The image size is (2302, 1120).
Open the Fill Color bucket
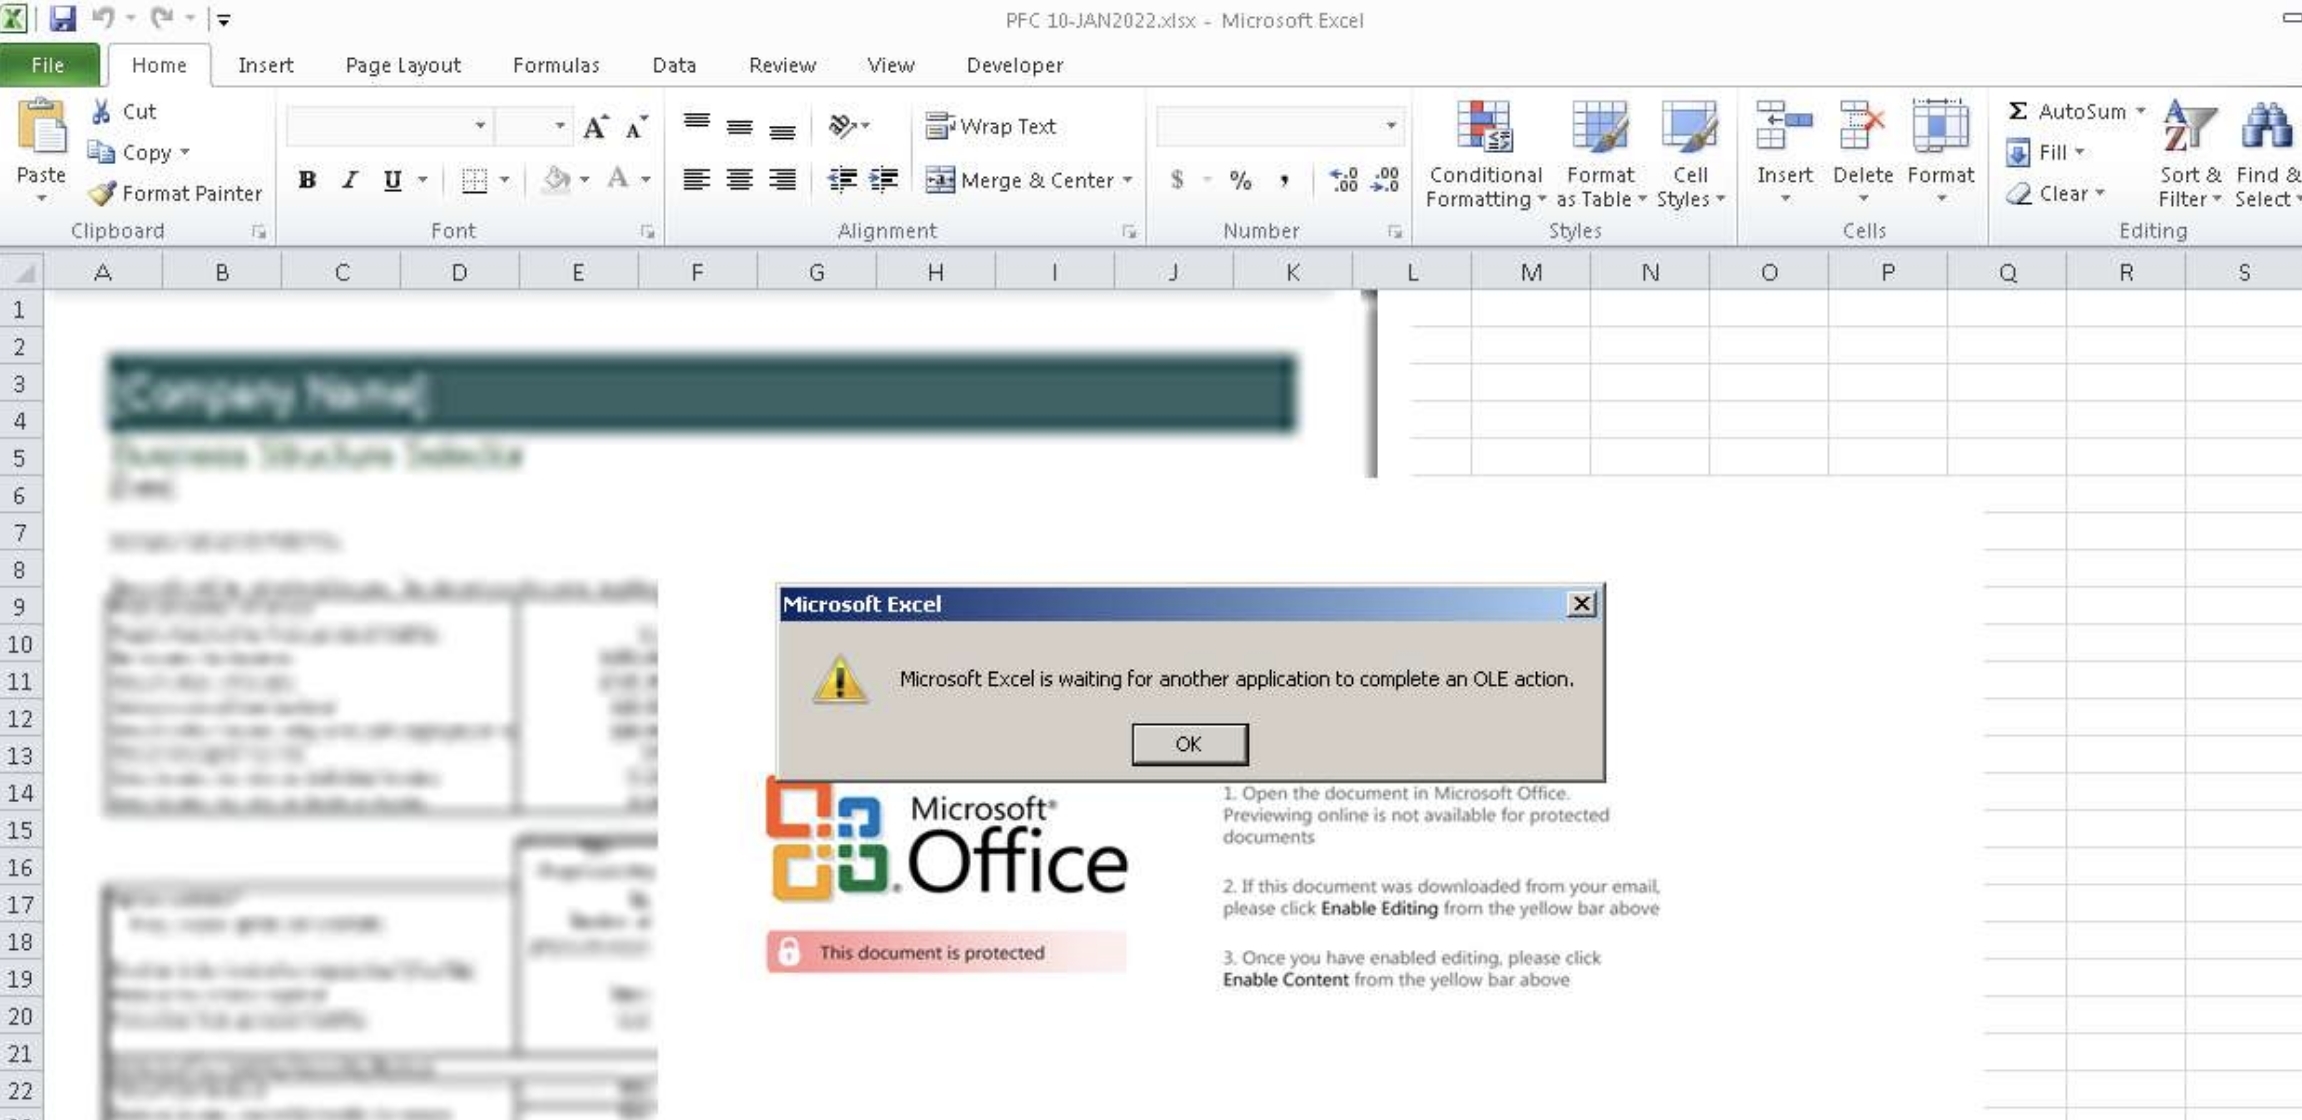(556, 180)
